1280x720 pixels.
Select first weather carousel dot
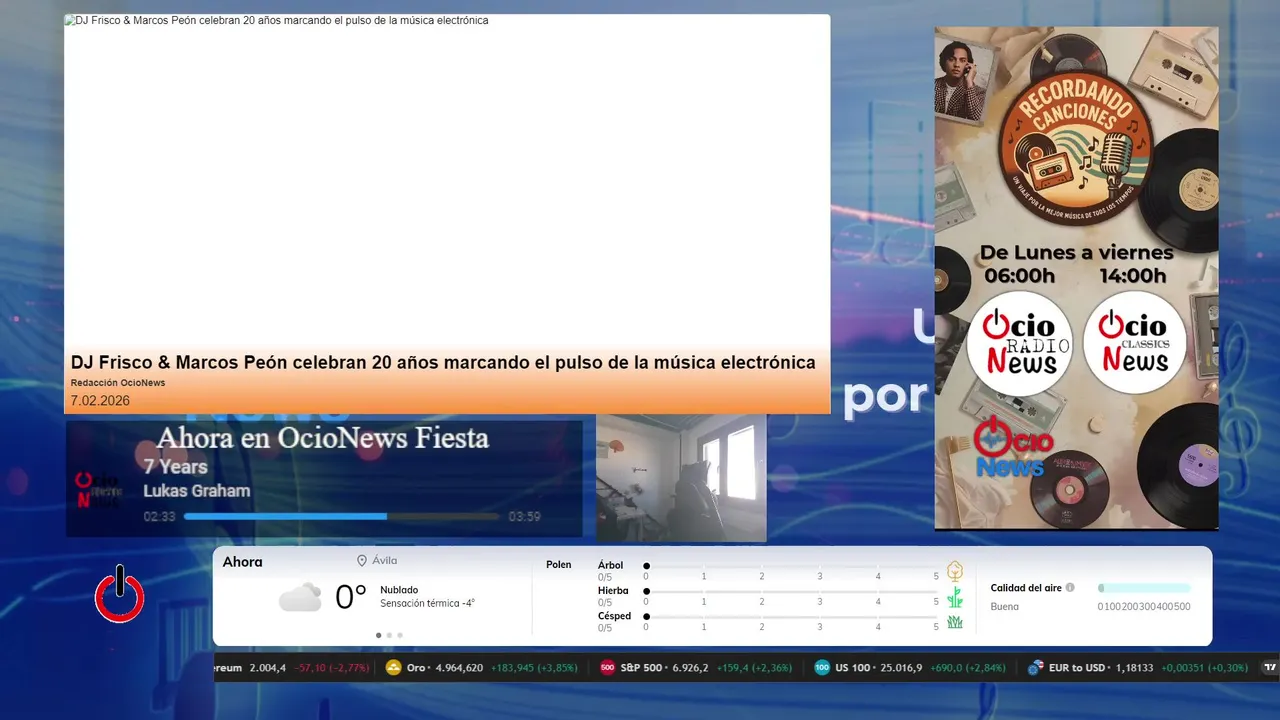coord(378,635)
